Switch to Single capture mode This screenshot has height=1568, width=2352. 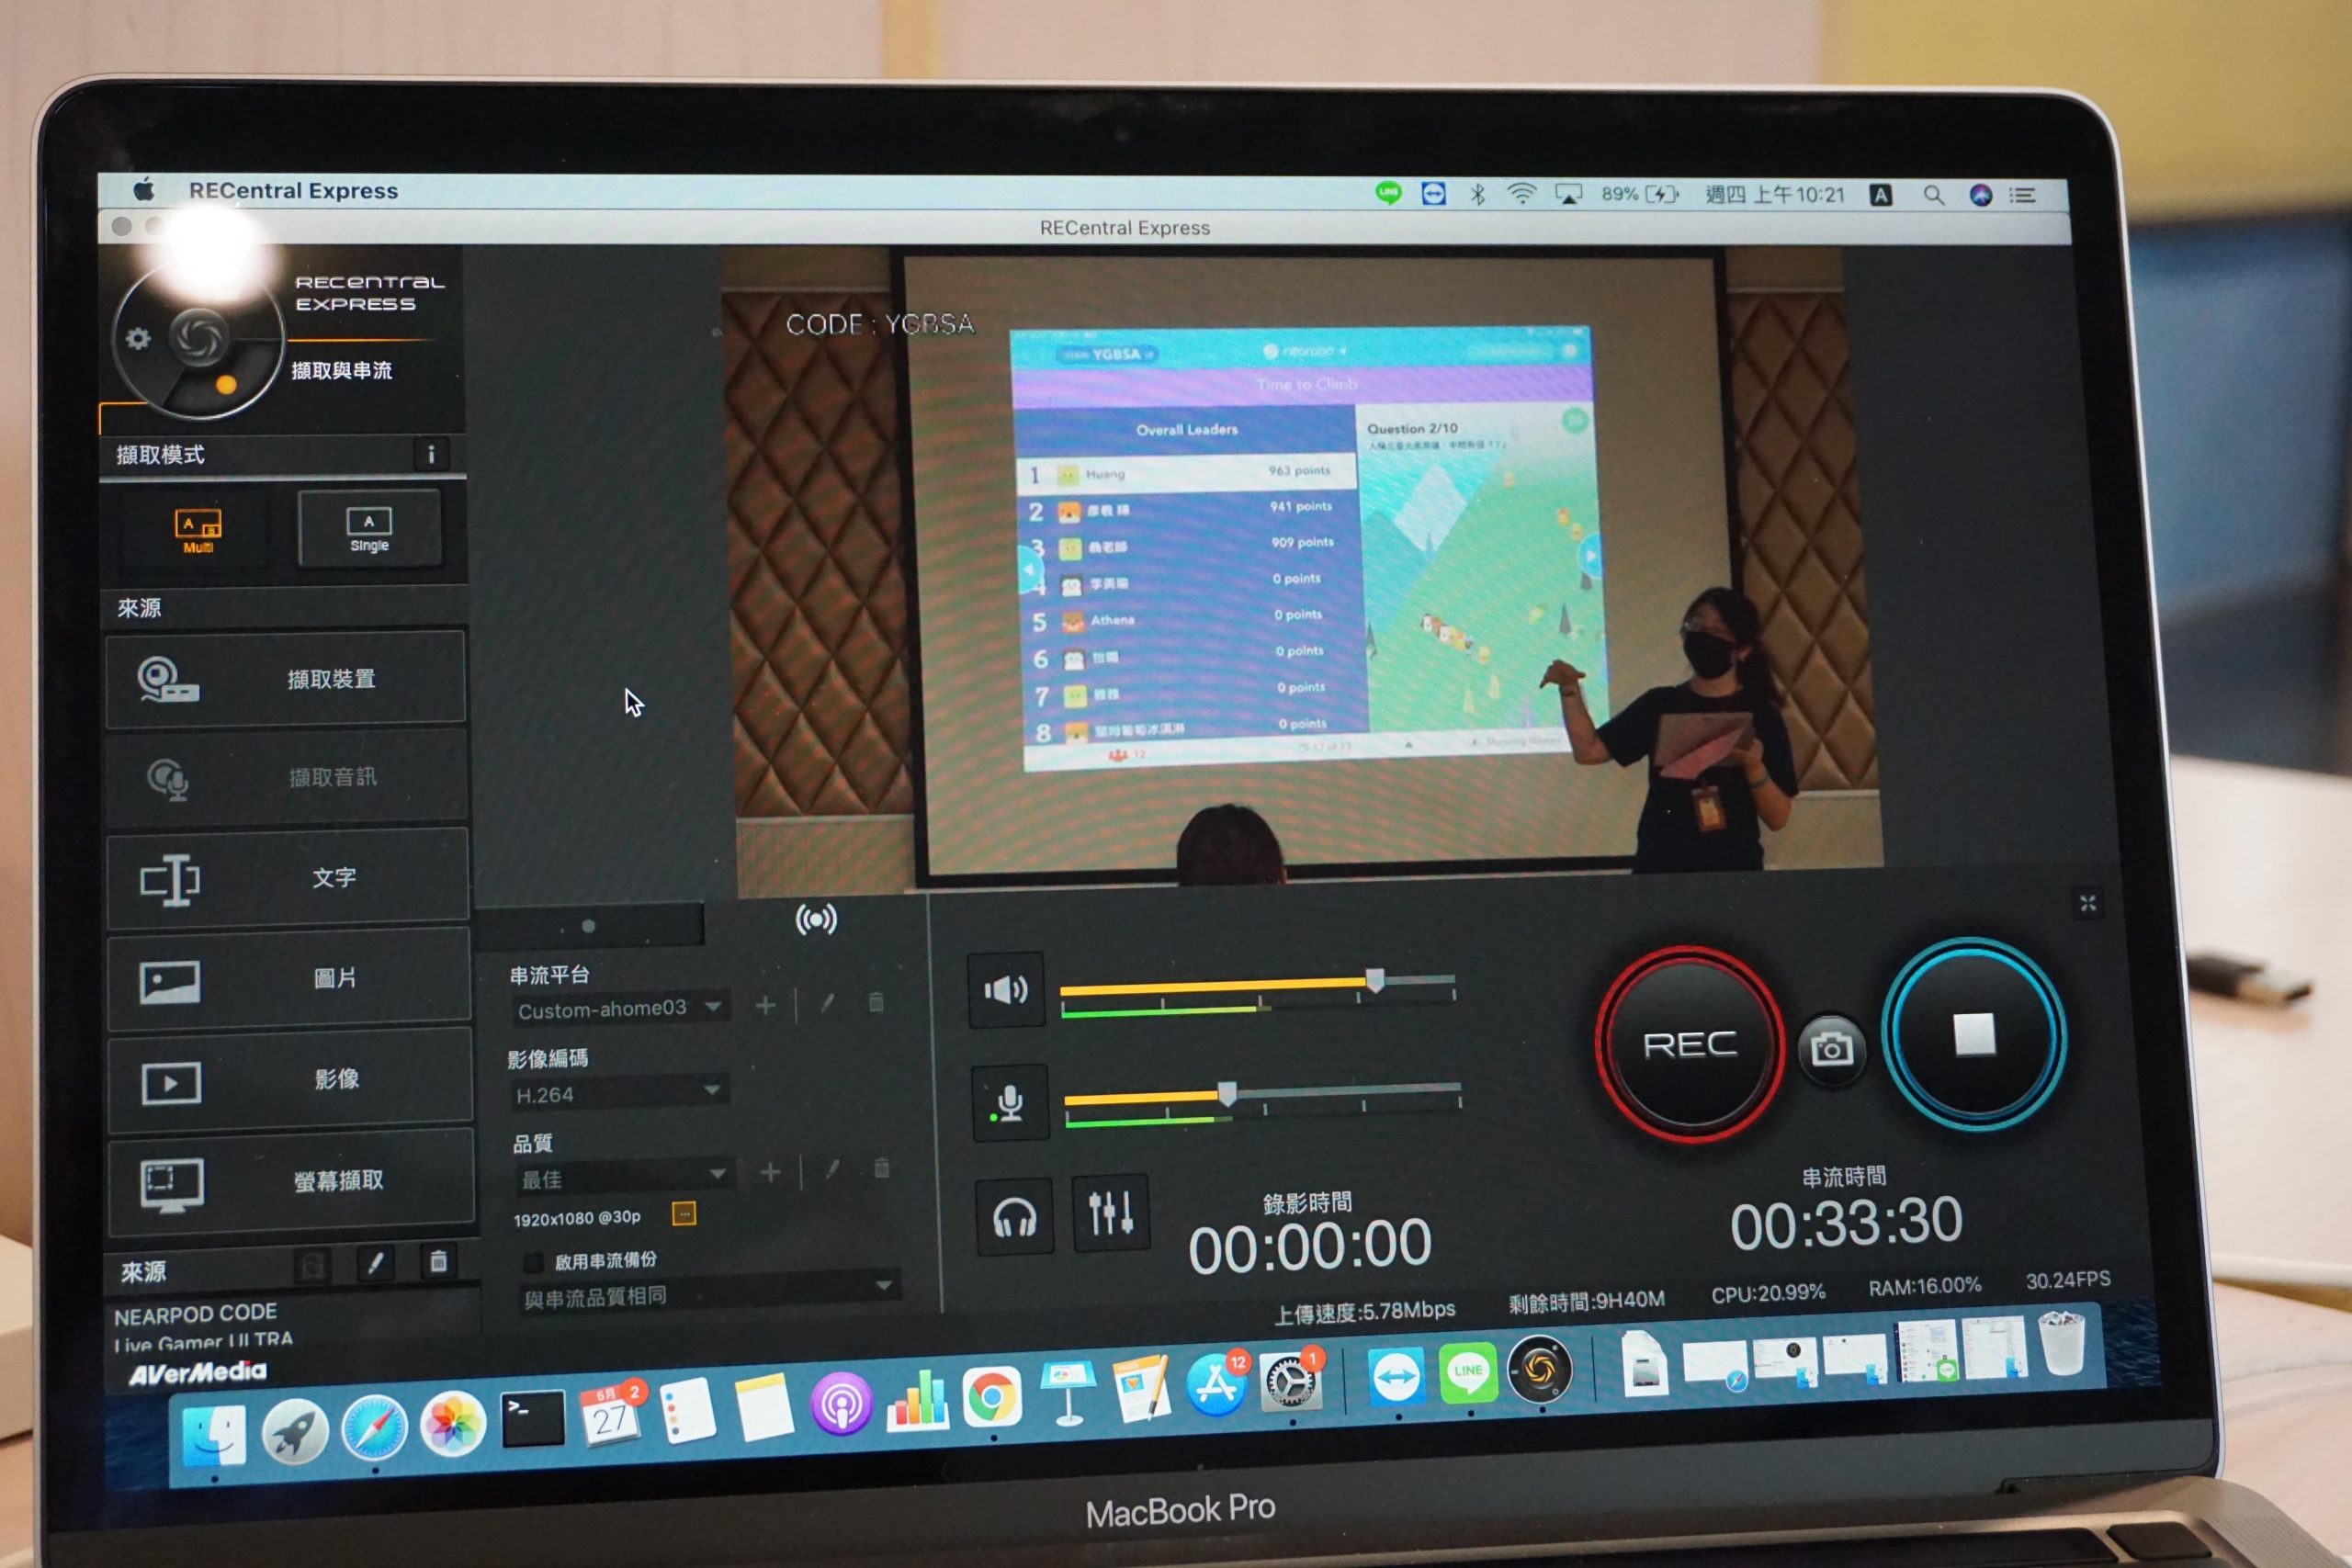coord(369,528)
